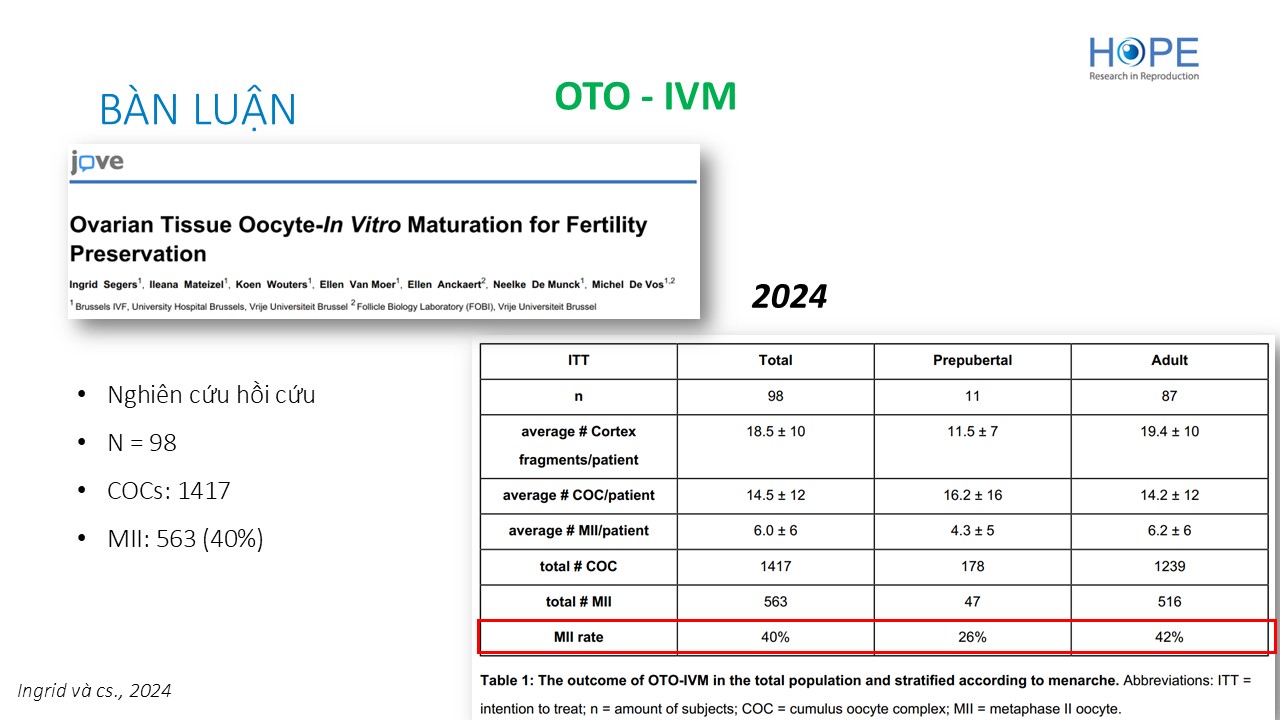Click the "Ingrid và cs., 2024" citation
The width and height of the screenshot is (1280, 720).
[x=94, y=690]
